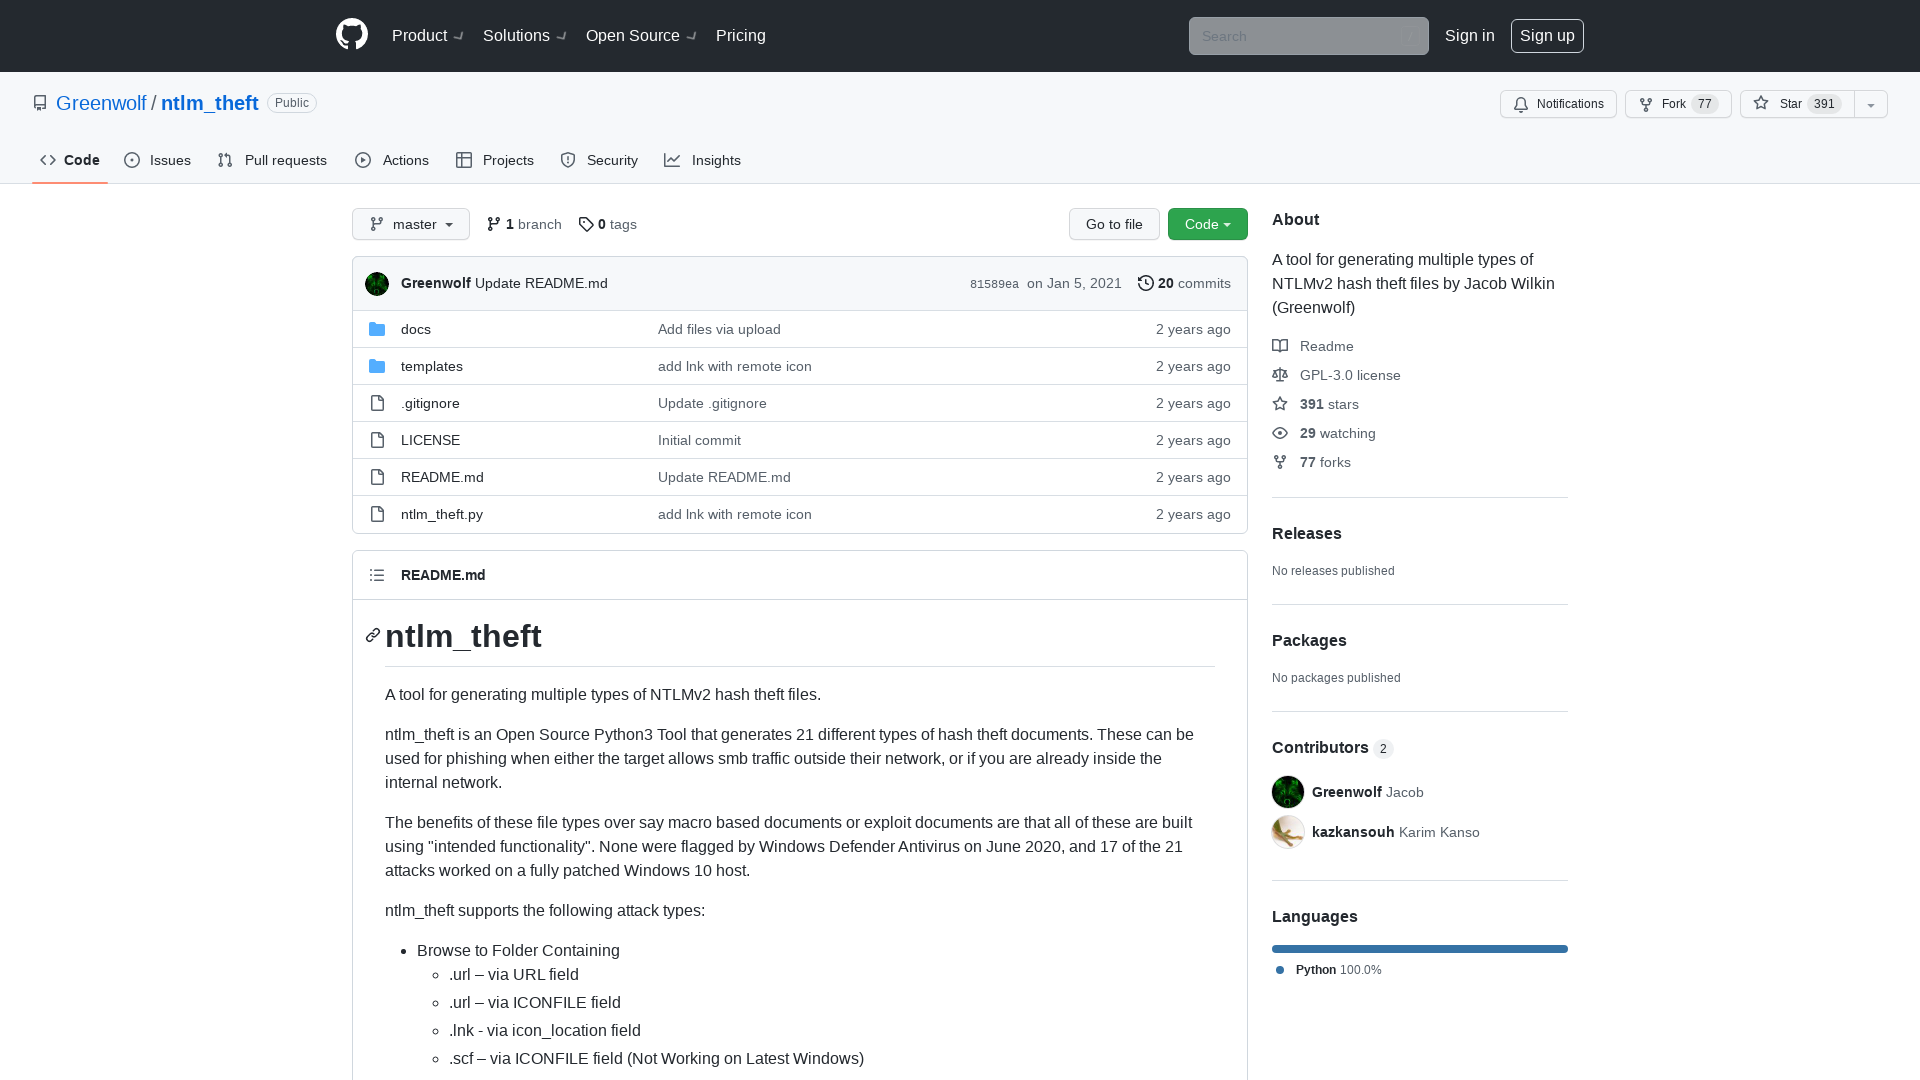Click the file icon next to ntlm_theft.py
Image resolution: width=1920 pixels, height=1080 pixels.
[x=377, y=514]
